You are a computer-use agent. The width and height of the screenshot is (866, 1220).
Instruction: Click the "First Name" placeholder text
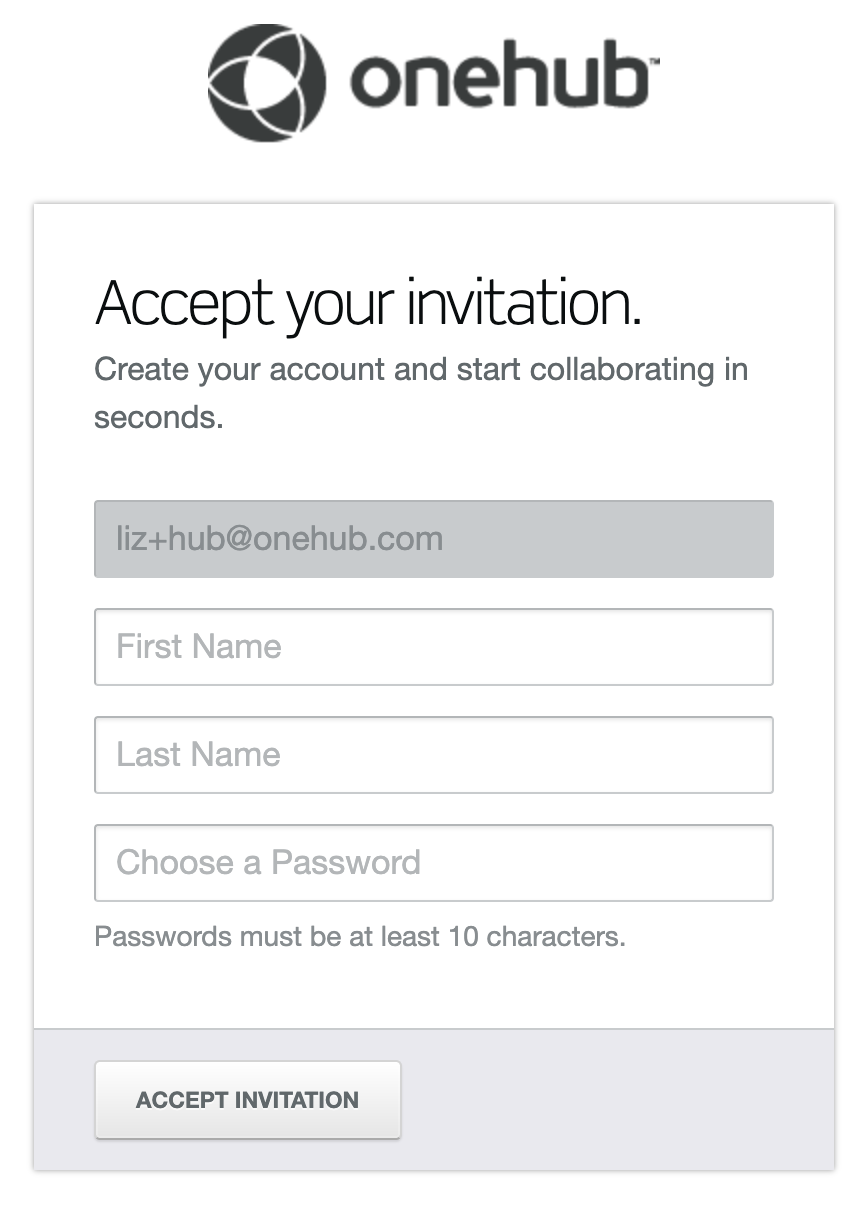click(x=199, y=647)
